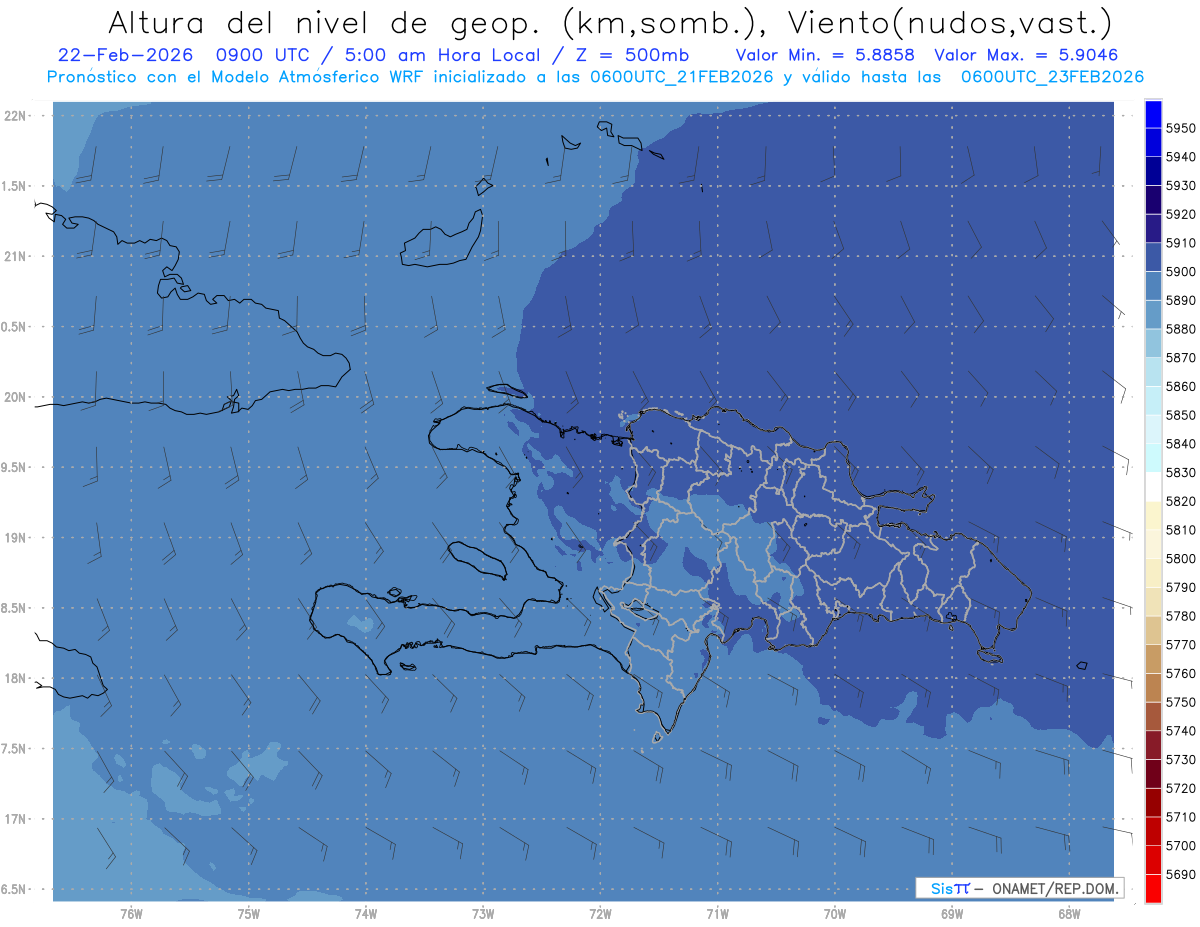Click the 69W longitude label
The height and width of the screenshot is (927, 1200).
coord(952,914)
